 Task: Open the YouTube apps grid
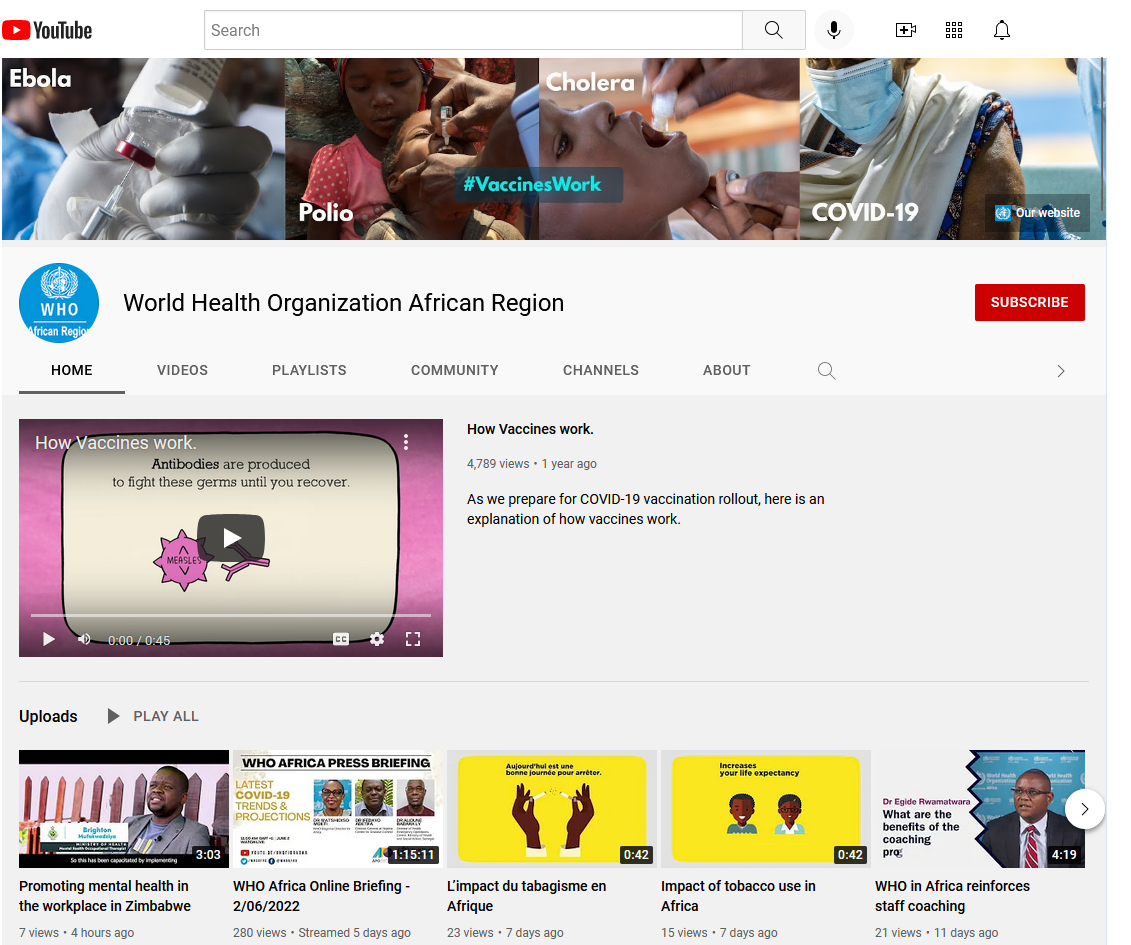(x=954, y=30)
